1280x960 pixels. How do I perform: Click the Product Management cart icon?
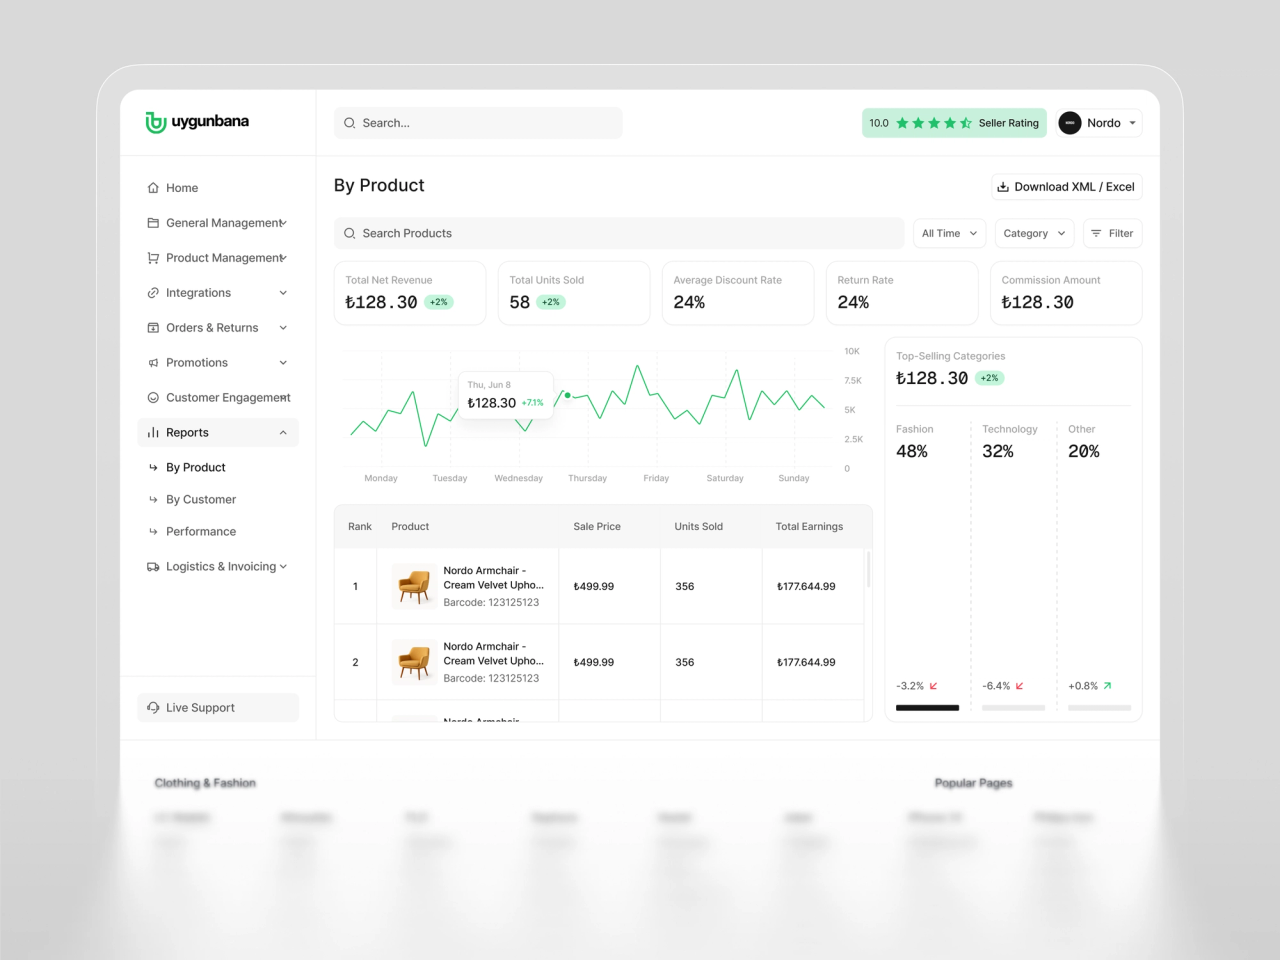[x=153, y=258]
